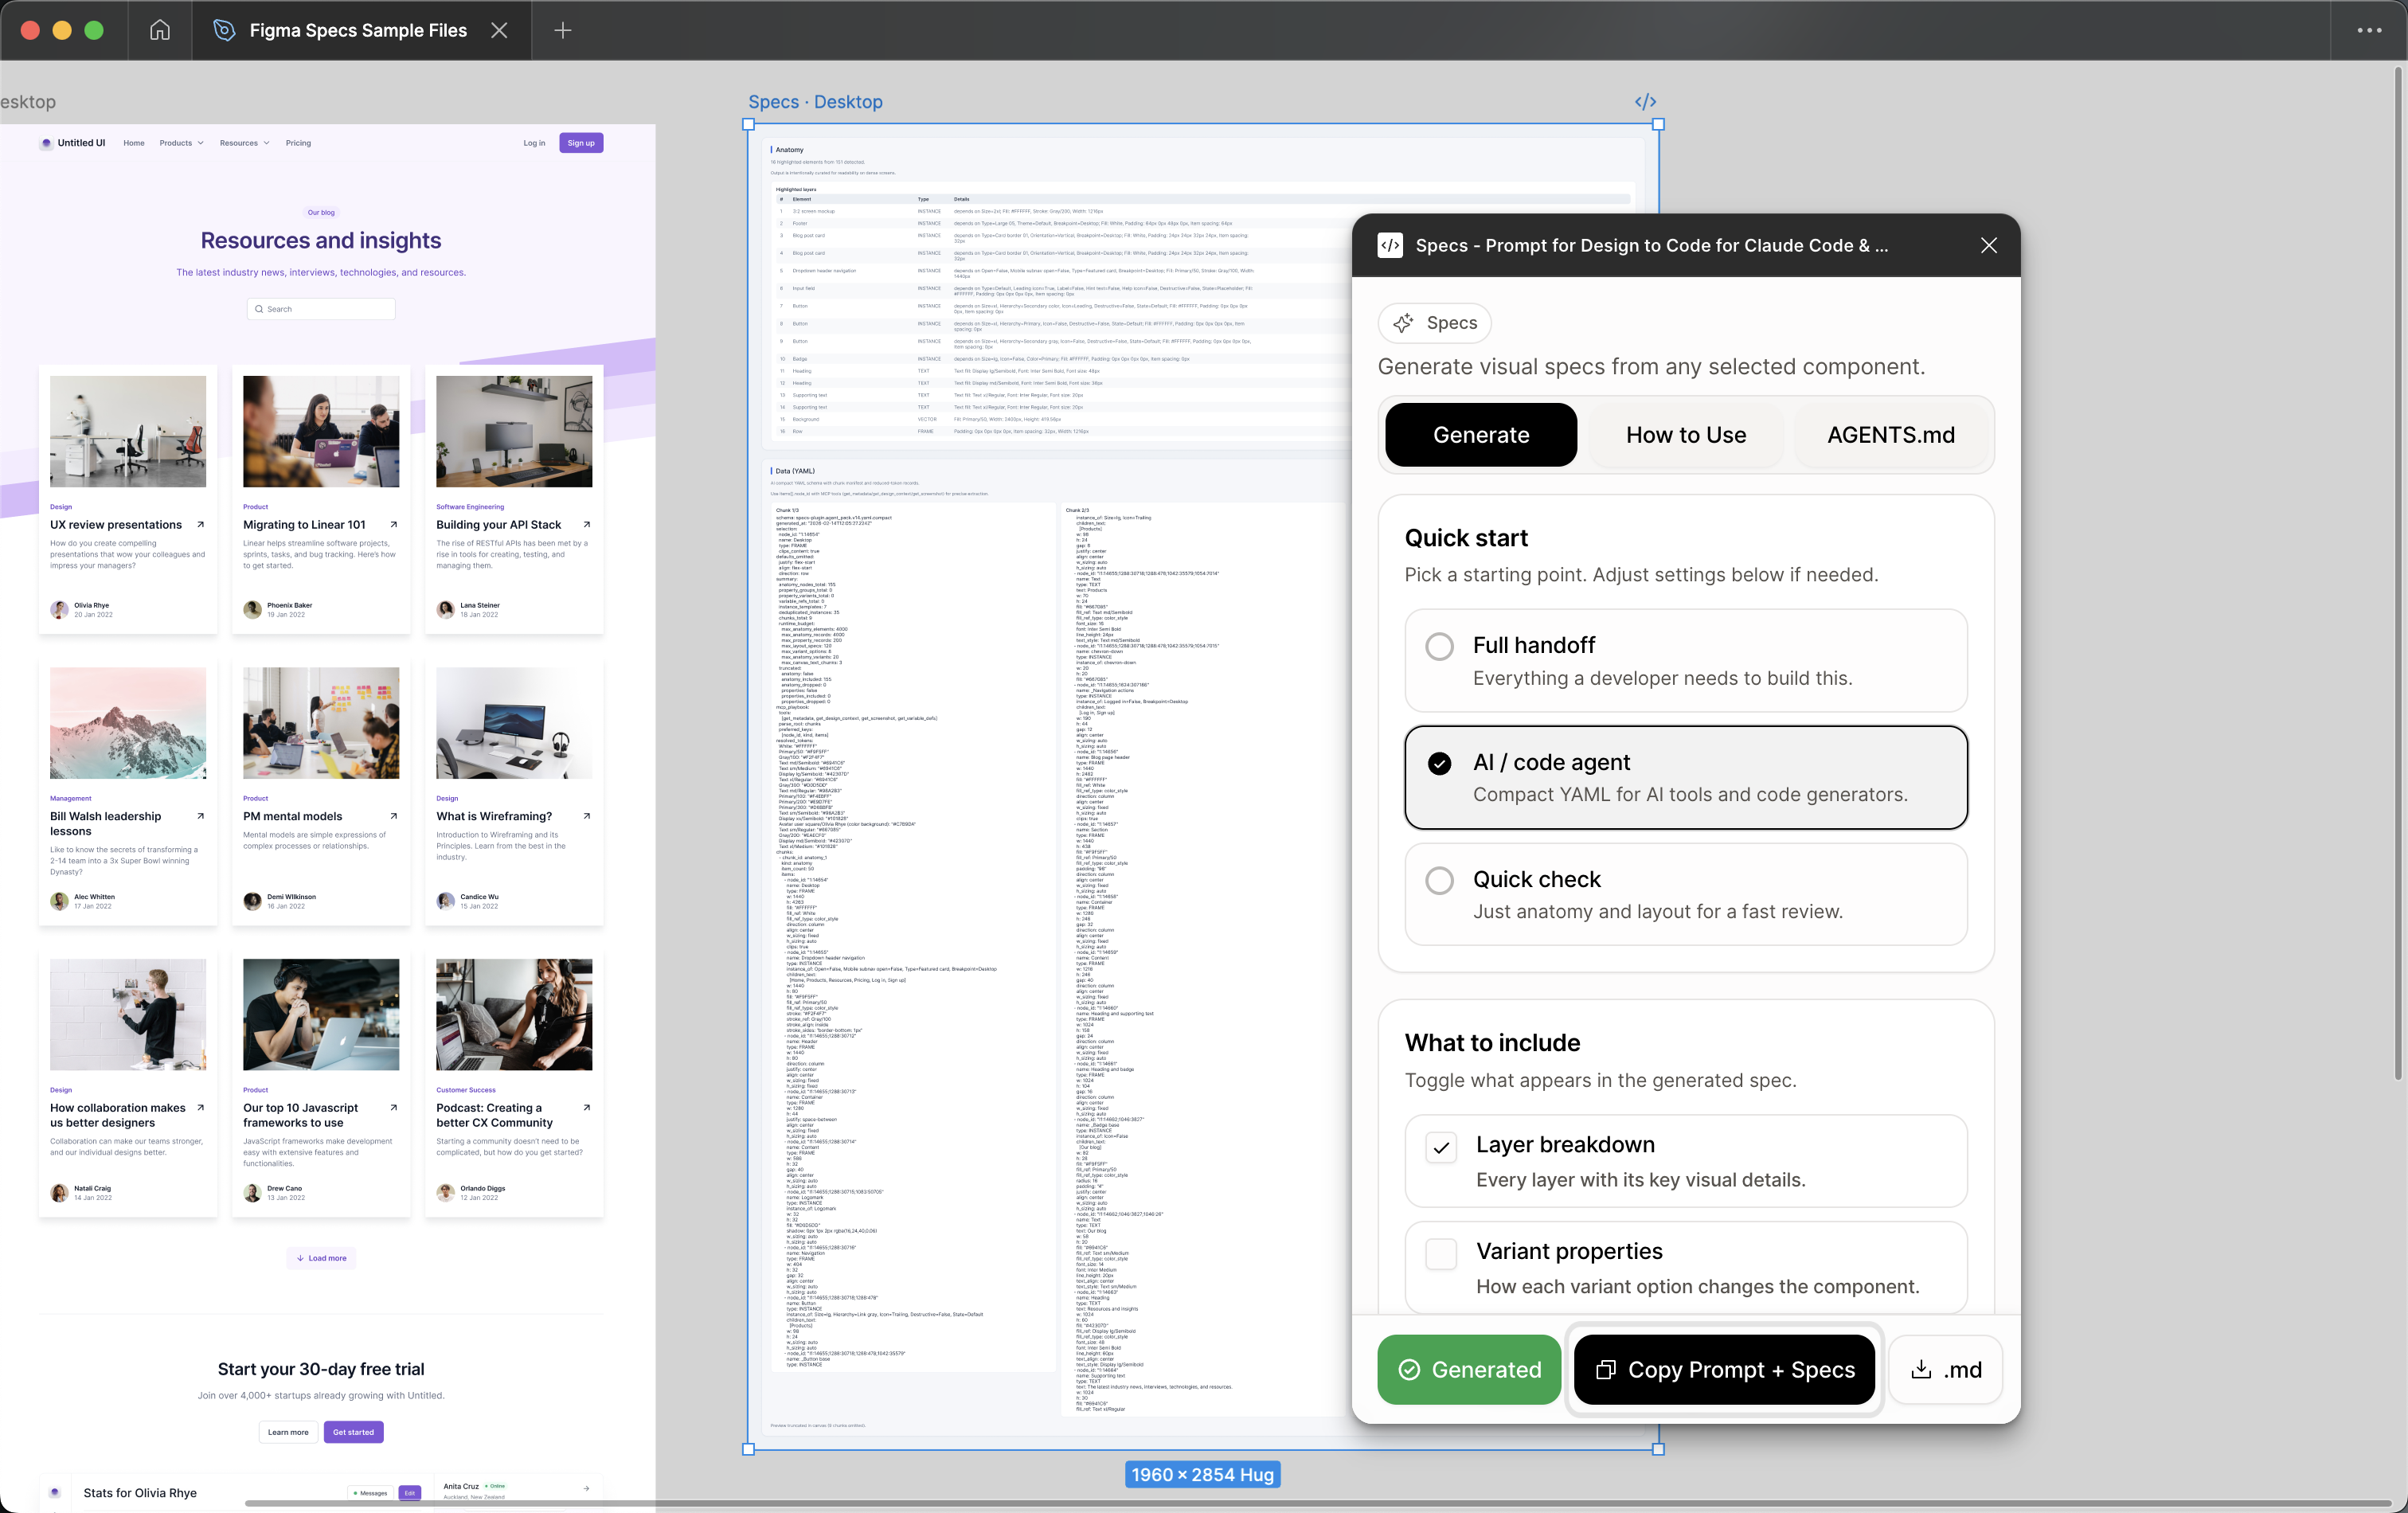This screenshot has width=2408, height=1513.
Task: Select the Full handoff option
Action: pos(1440,646)
